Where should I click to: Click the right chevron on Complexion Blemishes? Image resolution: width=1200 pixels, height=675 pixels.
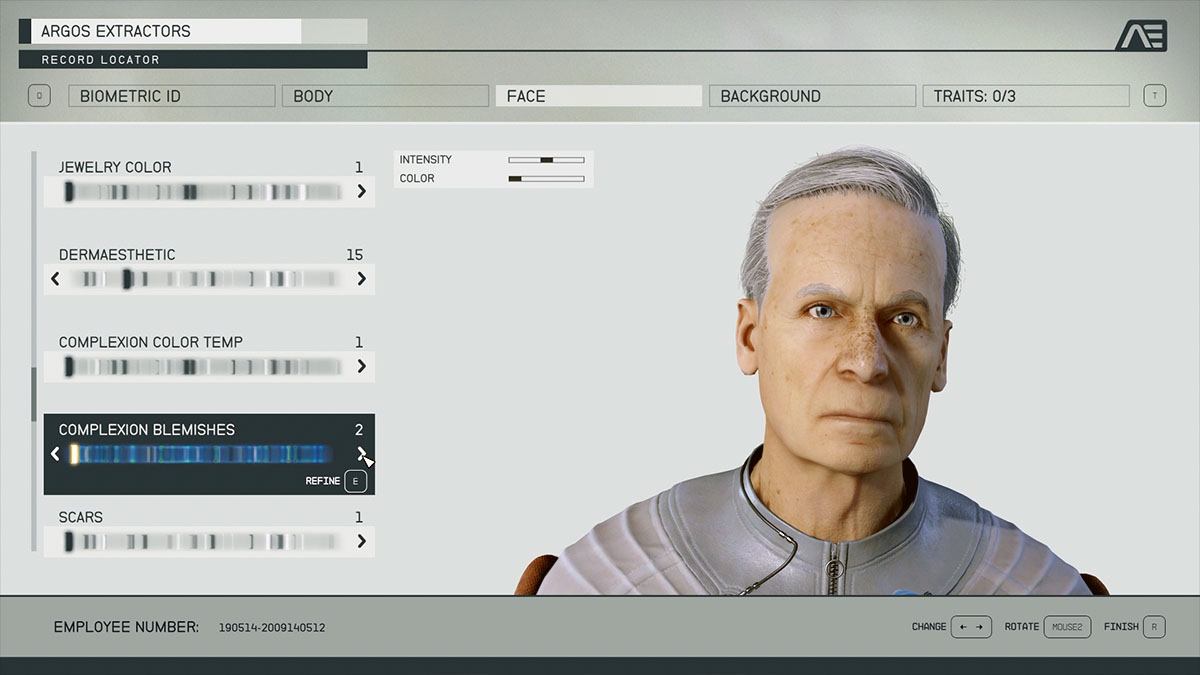click(362, 454)
